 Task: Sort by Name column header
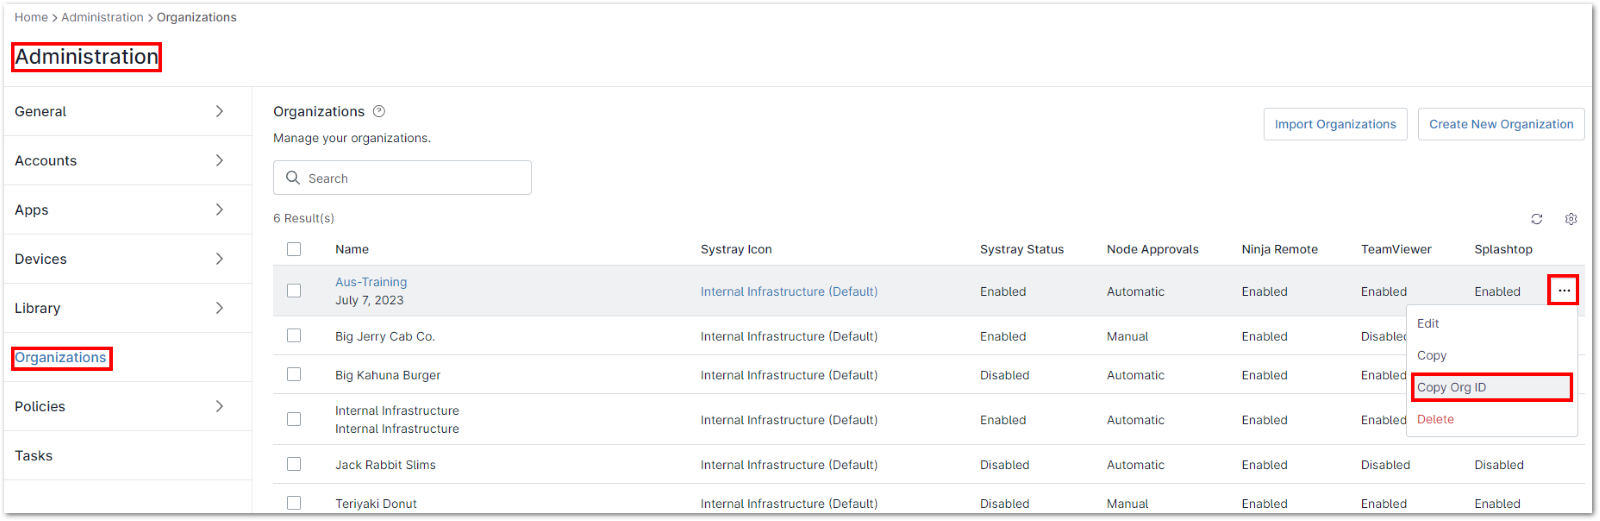[352, 249]
